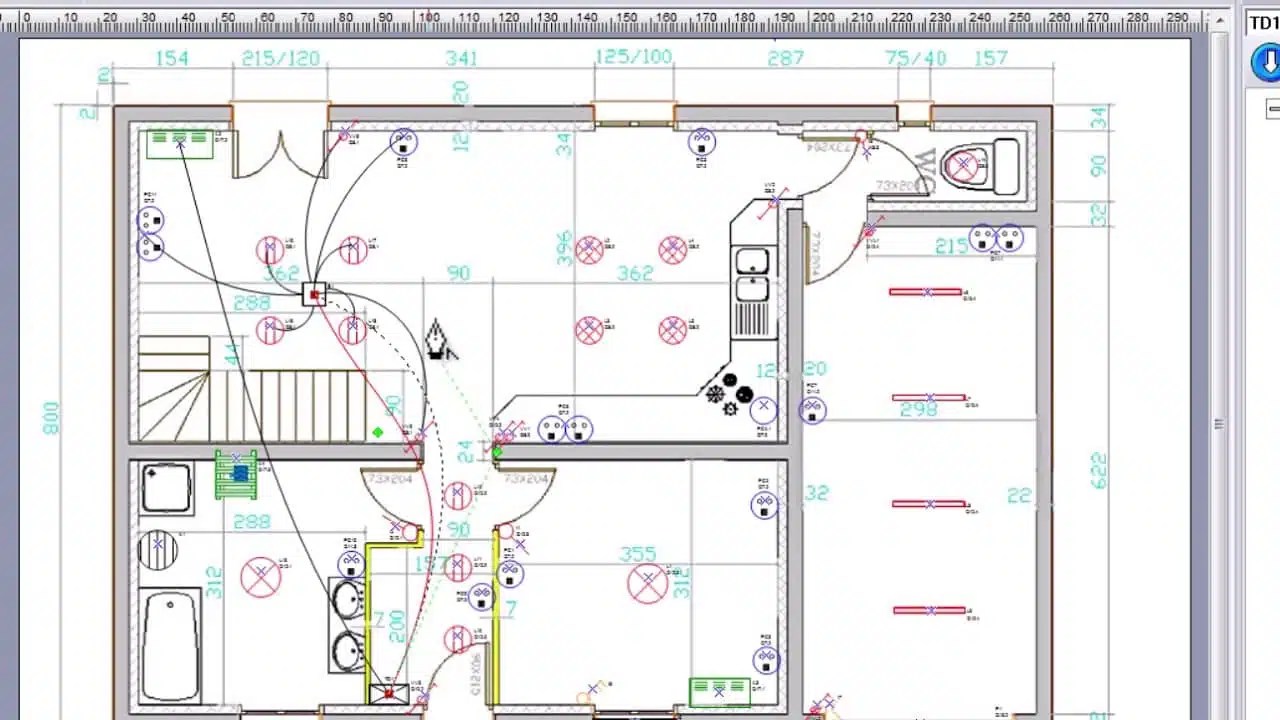Select the red distribution box symbol
Image resolution: width=1280 pixels, height=720 pixels.
[x=314, y=294]
